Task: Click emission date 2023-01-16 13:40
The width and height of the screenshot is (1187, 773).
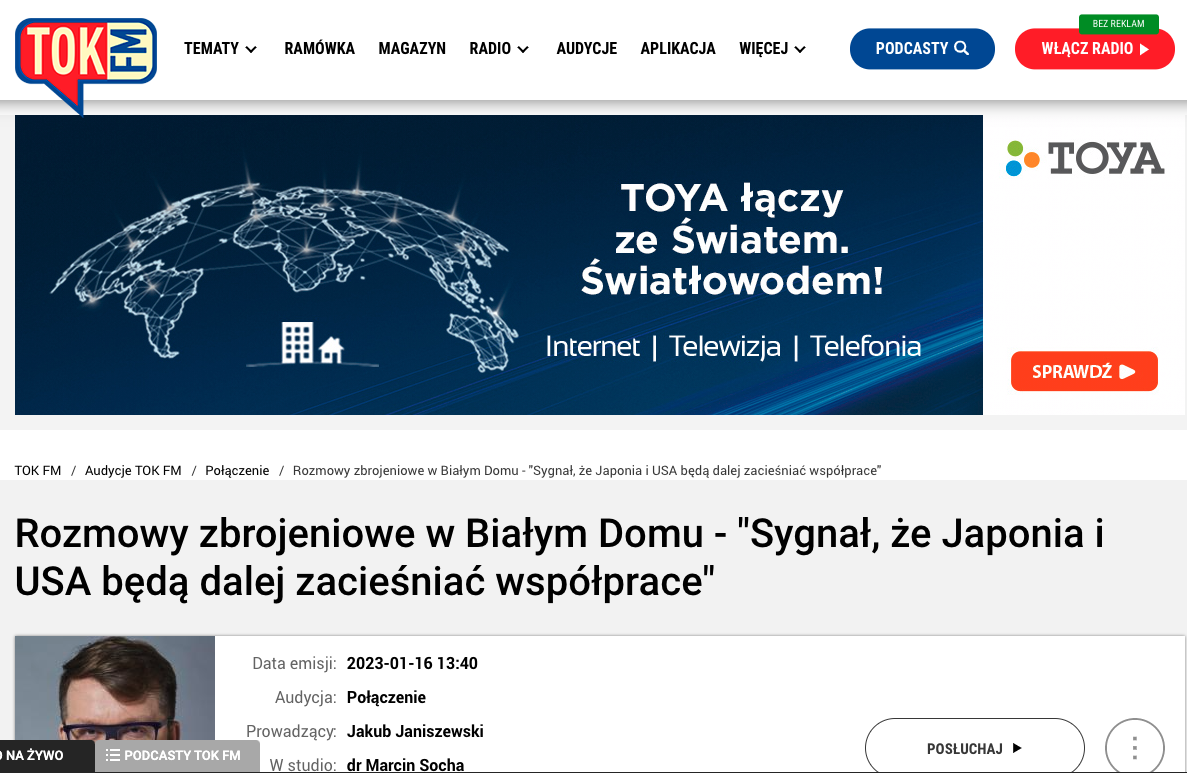Action: (412, 663)
